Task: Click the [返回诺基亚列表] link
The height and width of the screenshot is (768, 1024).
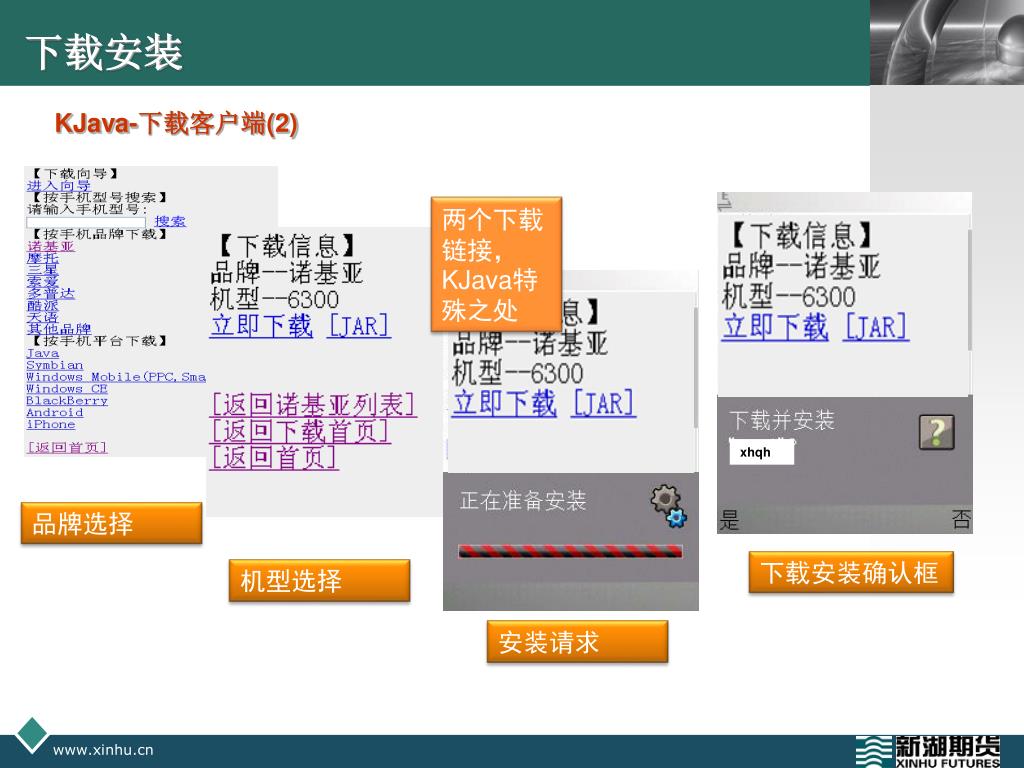Action: pos(313,405)
